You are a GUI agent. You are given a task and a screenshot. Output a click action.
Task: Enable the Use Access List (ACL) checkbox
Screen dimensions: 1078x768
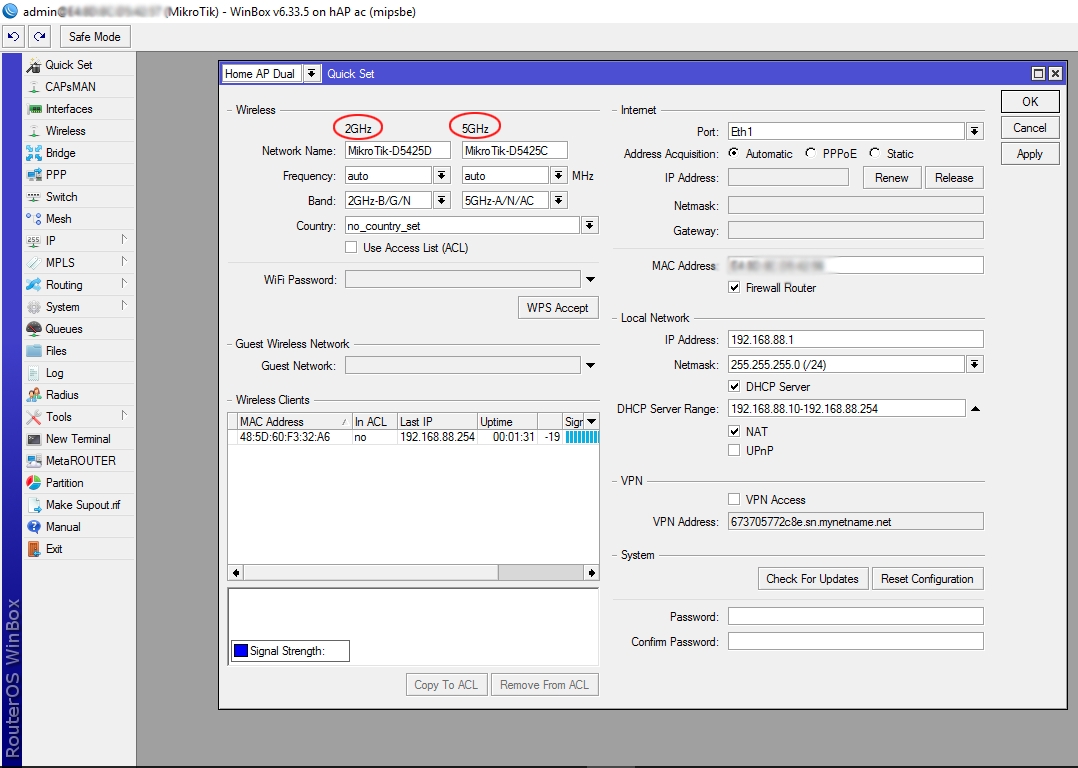[x=351, y=248]
